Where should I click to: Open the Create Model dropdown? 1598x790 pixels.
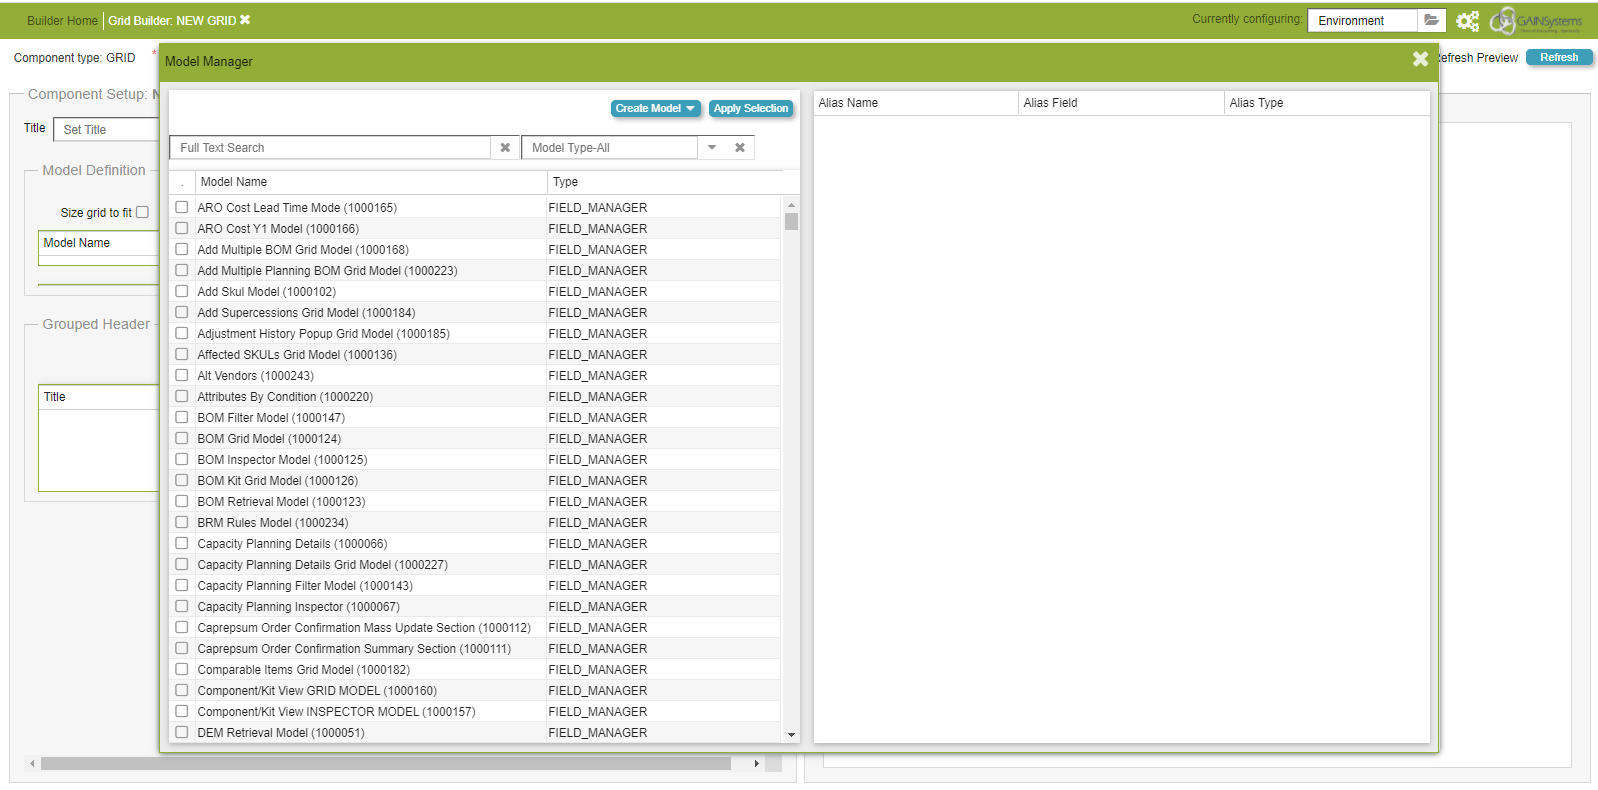coord(655,108)
